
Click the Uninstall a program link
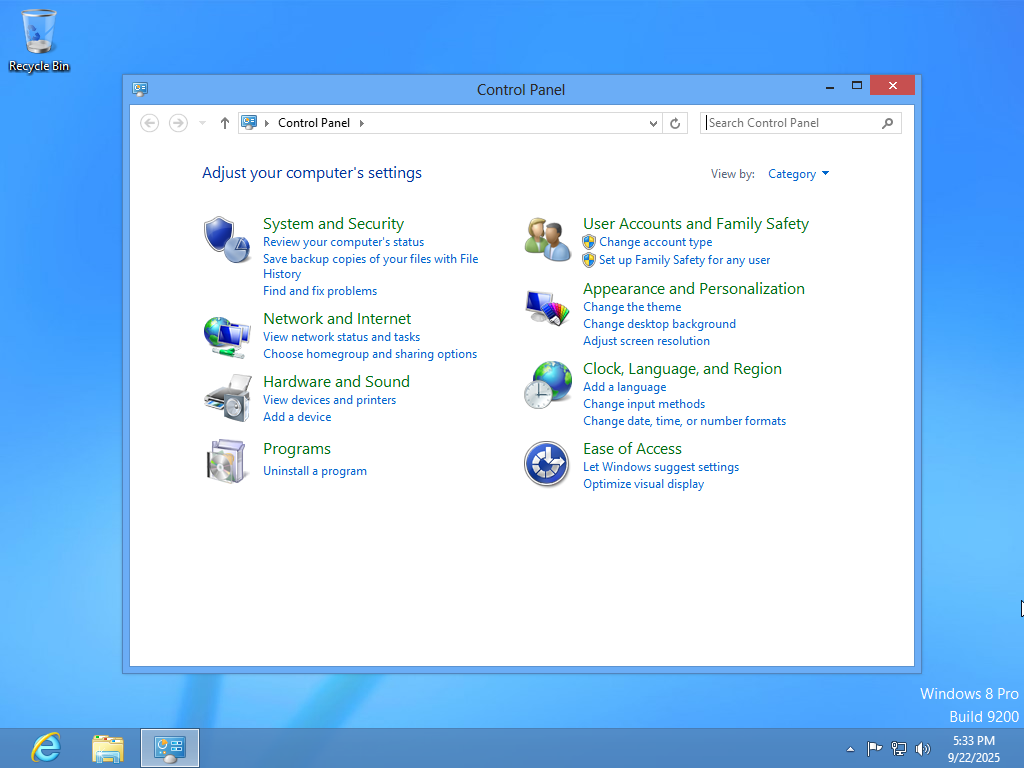(314, 471)
